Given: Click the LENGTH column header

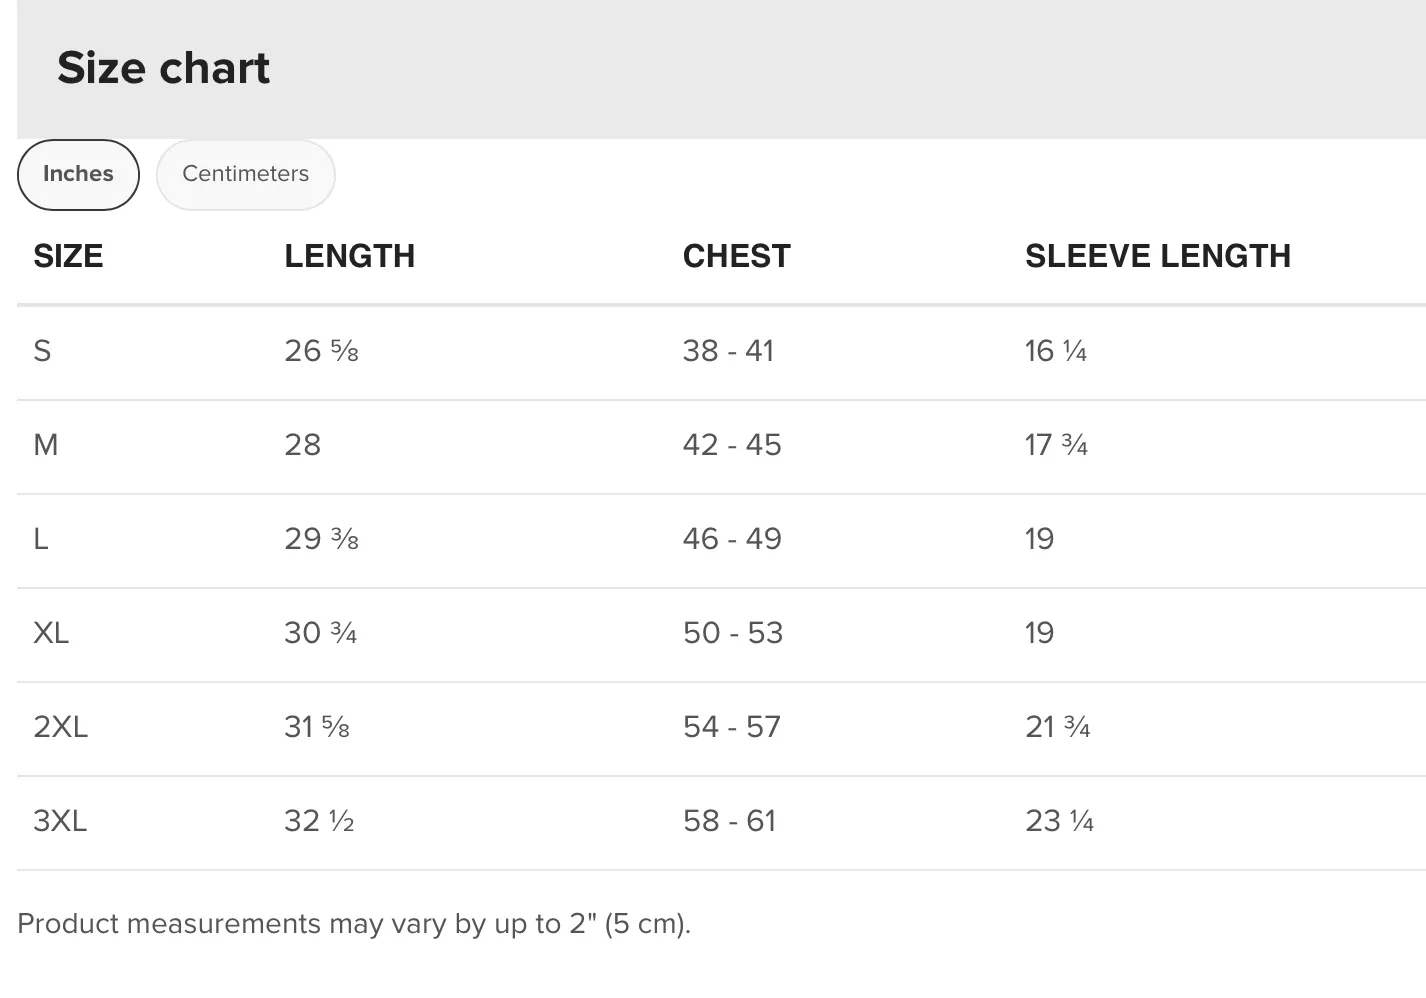Looking at the screenshot, I should click(349, 256).
